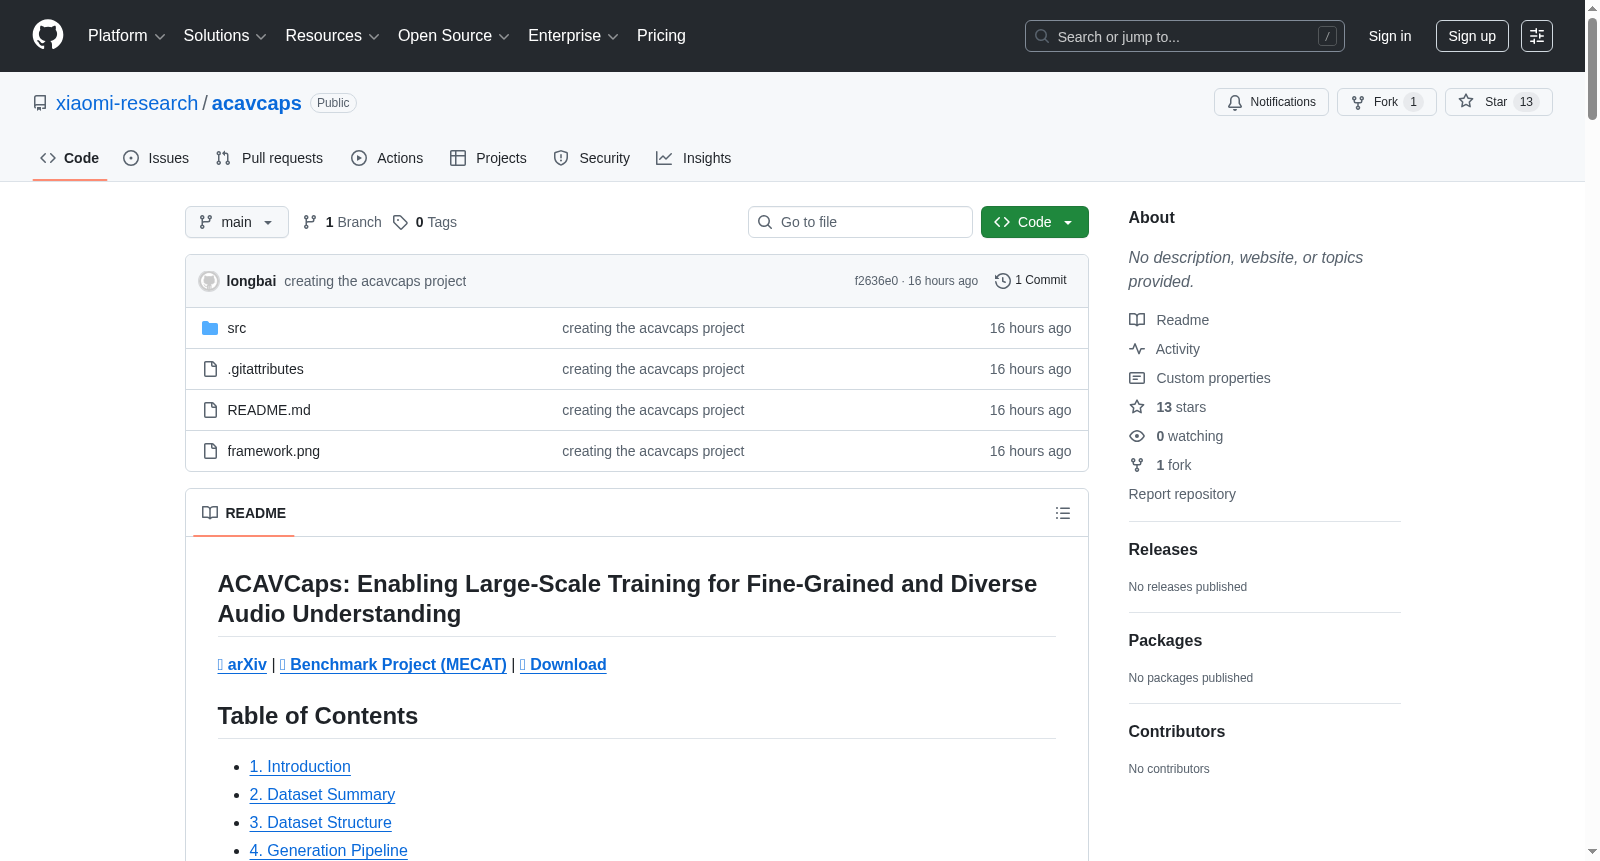Screen dimensions: 1600x861
Task: Click the page vertical scrollbar
Action: point(1592,70)
